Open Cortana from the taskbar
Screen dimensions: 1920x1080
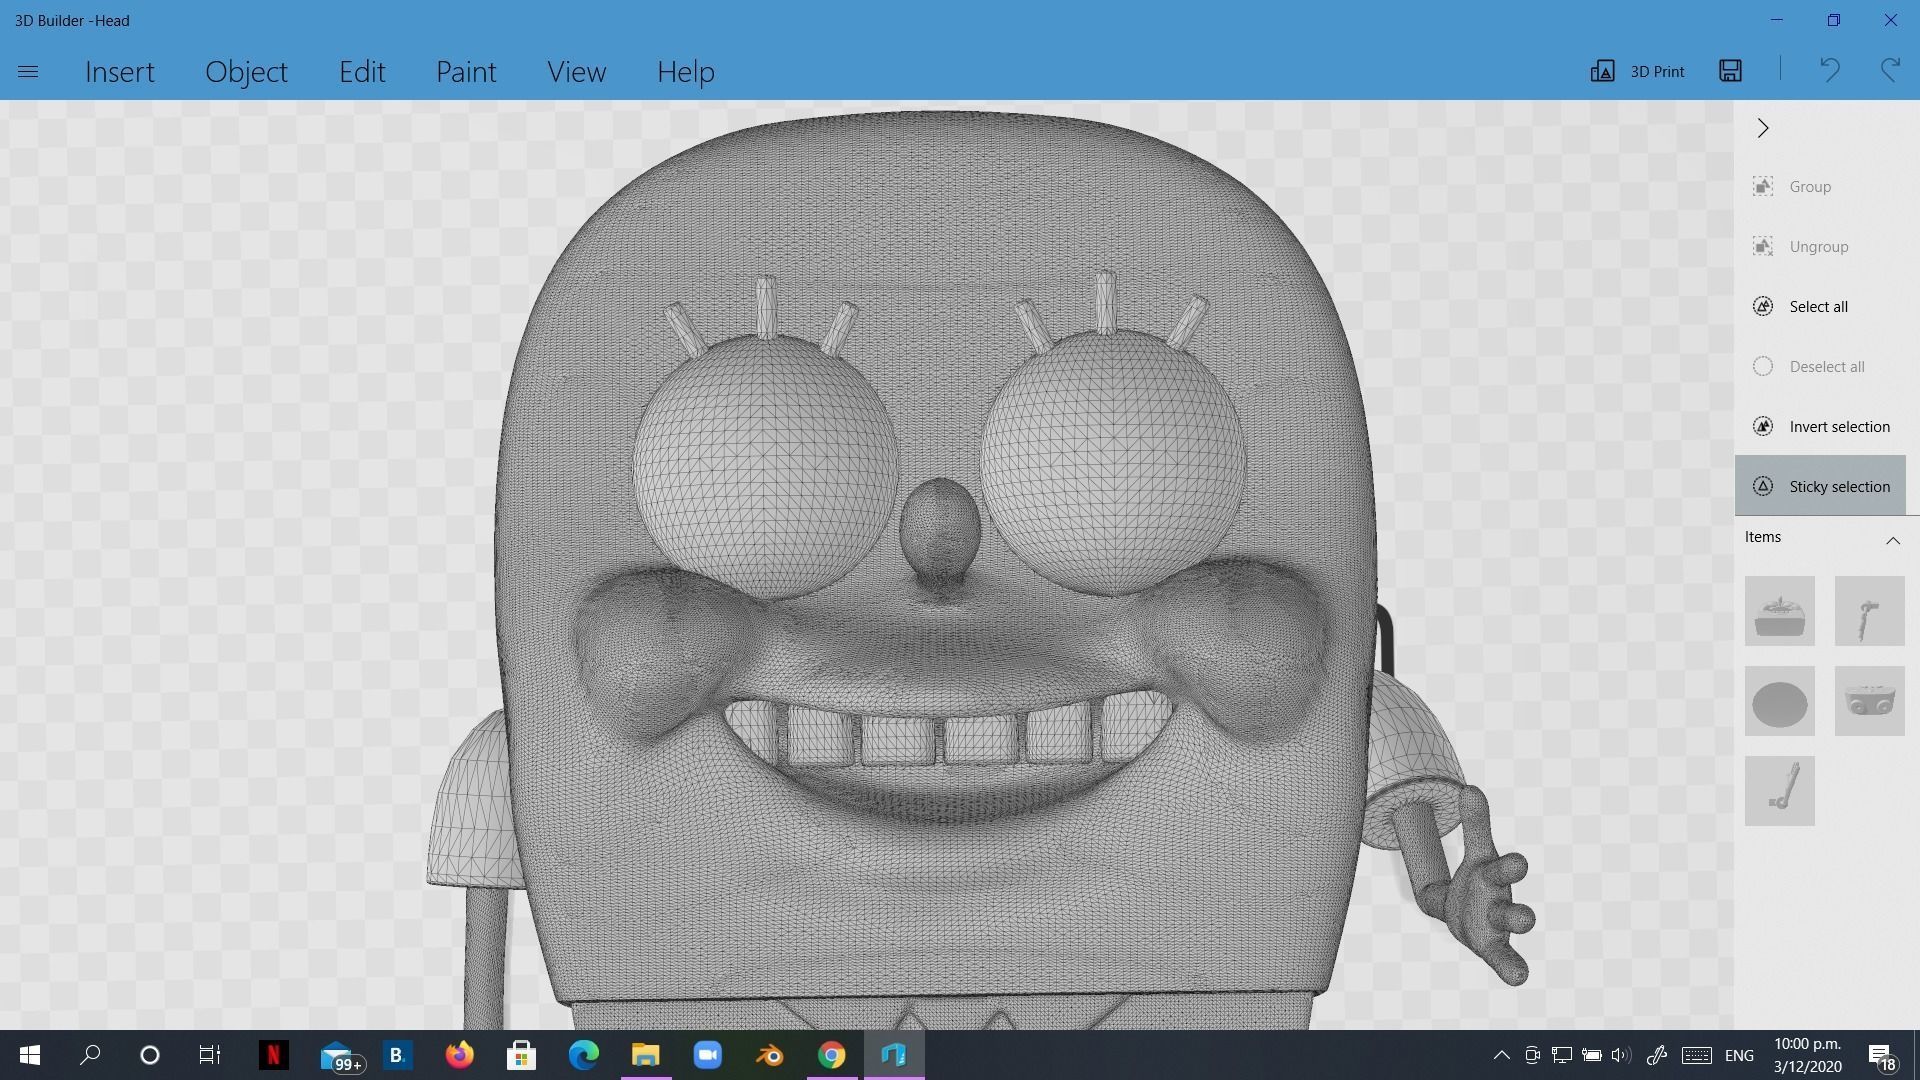click(x=150, y=1055)
